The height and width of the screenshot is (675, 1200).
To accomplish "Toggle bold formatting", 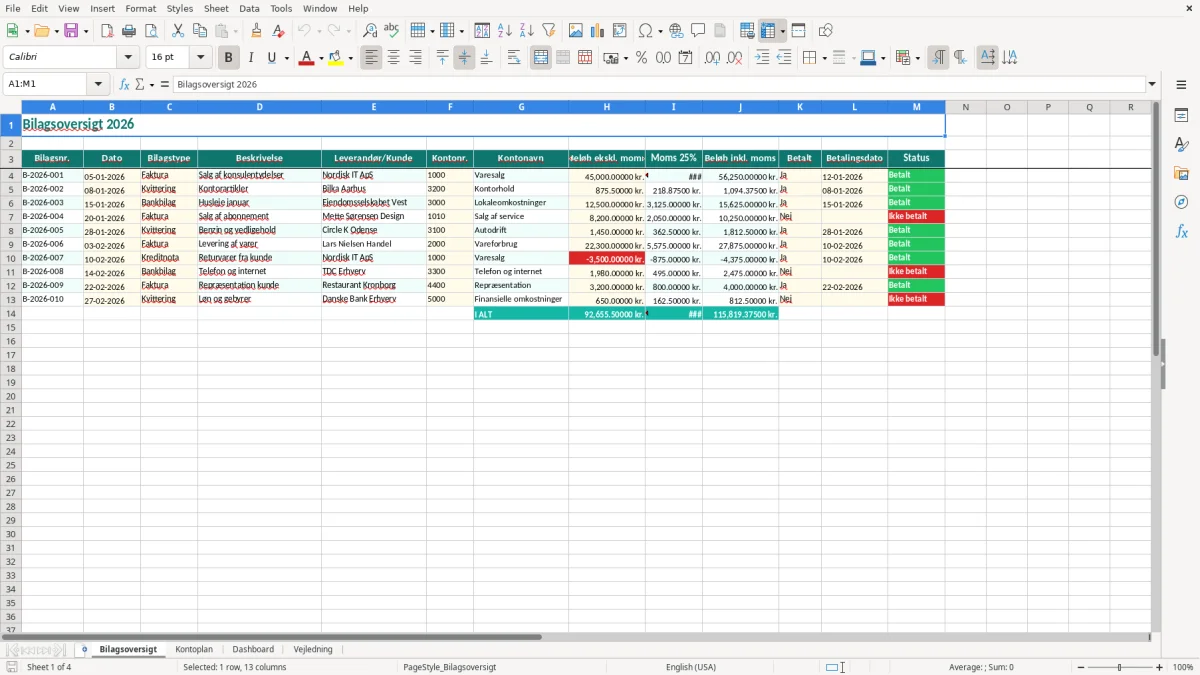I will [x=229, y=58].
